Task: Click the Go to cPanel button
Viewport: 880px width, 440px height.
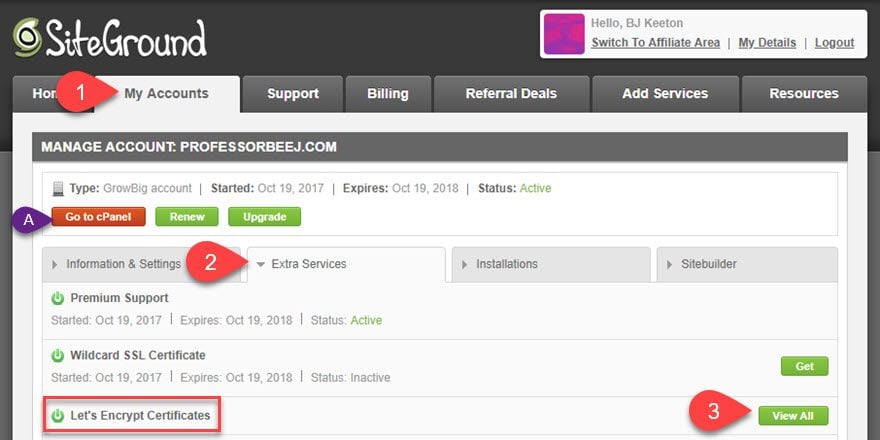Action: tap(98, 217)
